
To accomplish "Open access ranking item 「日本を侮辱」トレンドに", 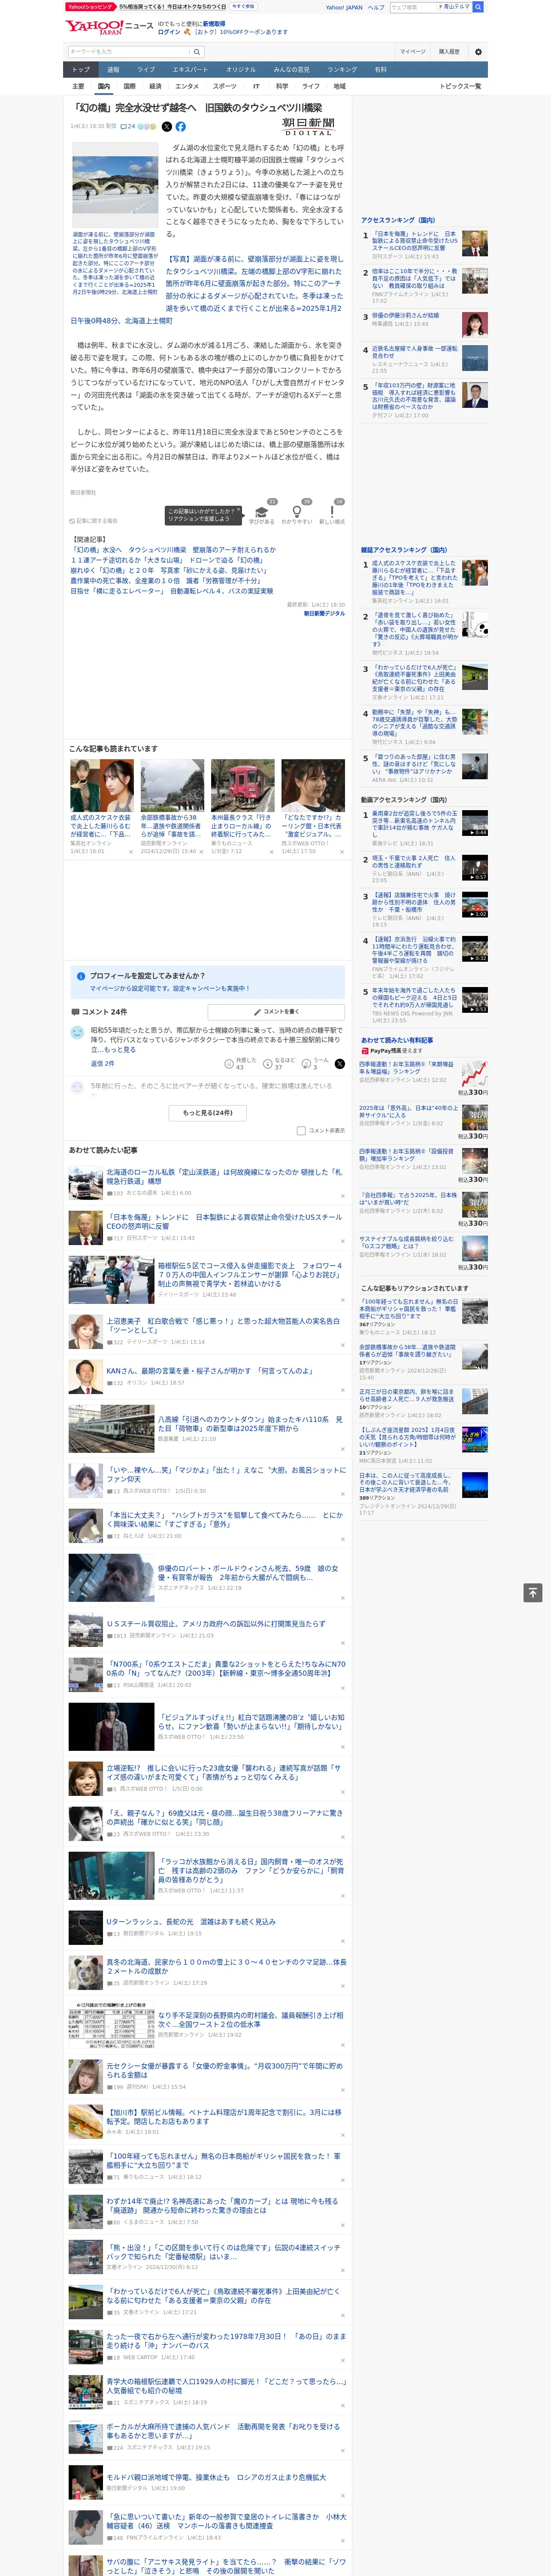I will point(414,241).
